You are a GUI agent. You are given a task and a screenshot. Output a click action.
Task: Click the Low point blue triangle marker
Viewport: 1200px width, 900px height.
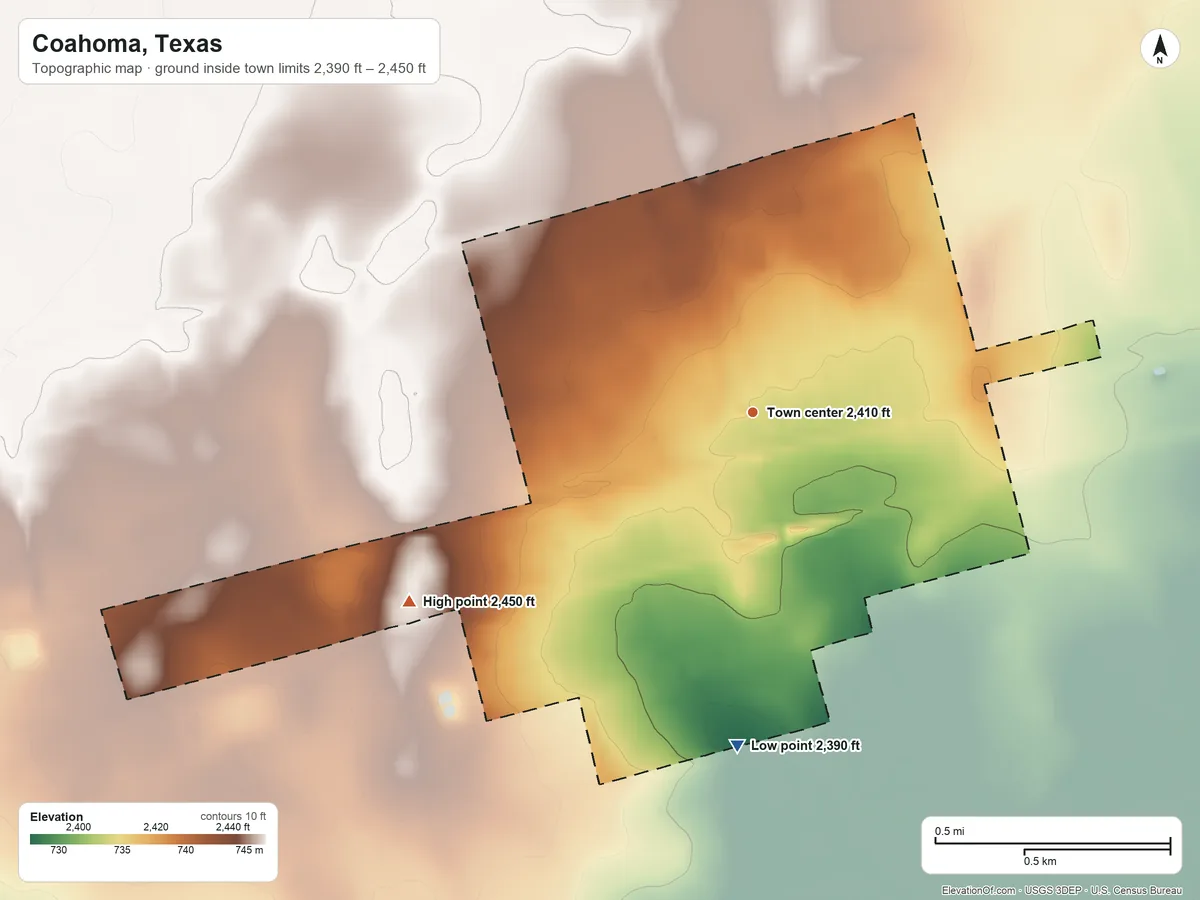[x=737, y=746]
